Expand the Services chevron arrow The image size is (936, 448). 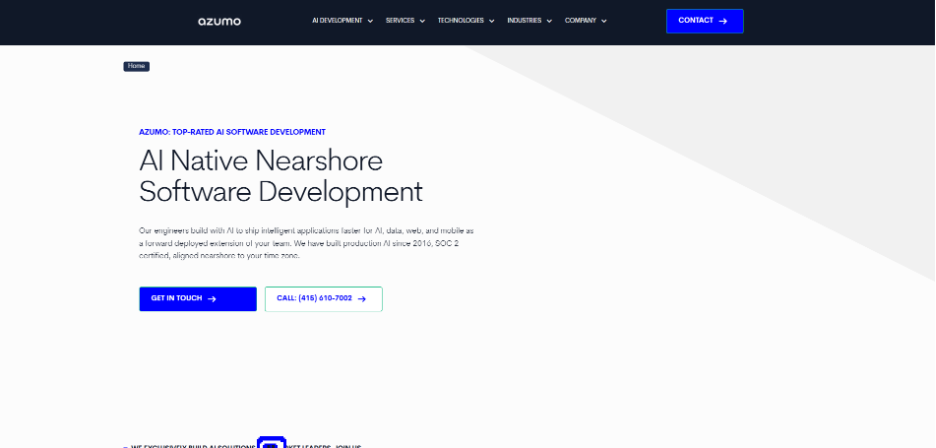pyautogui.click(x=422, y=21)
